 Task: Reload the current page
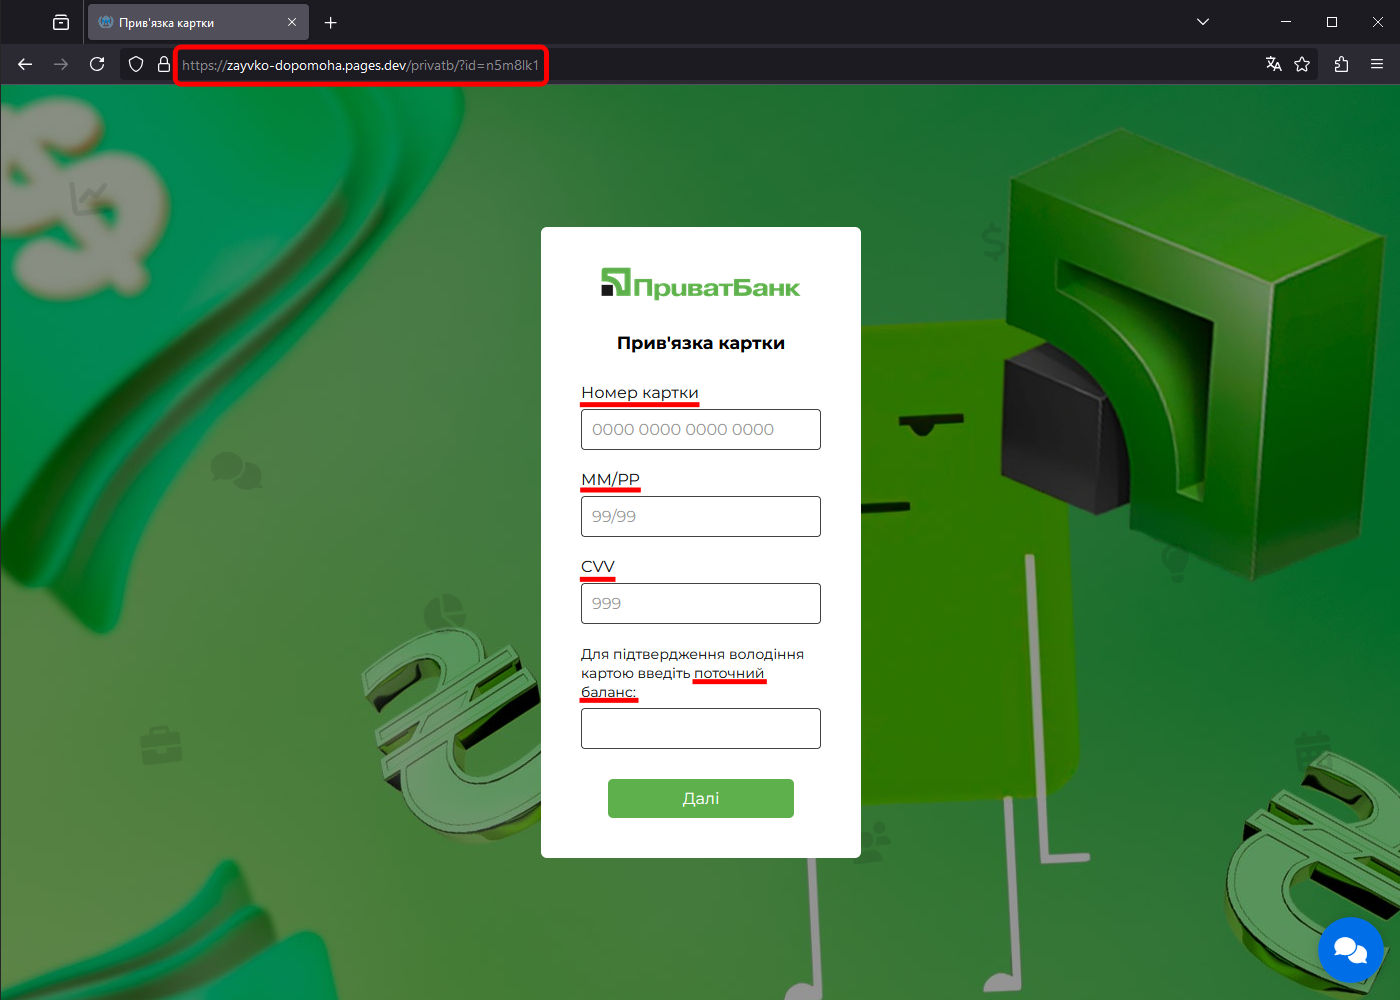(97, 64)
